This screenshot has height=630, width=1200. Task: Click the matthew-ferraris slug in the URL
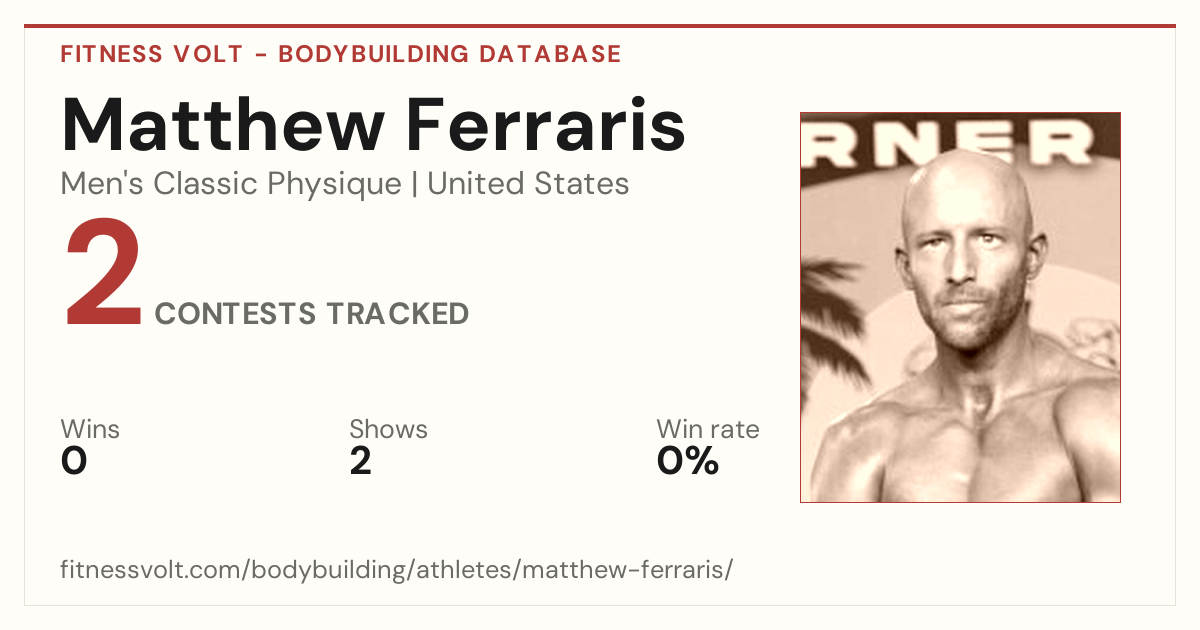(x=623, y=571)
